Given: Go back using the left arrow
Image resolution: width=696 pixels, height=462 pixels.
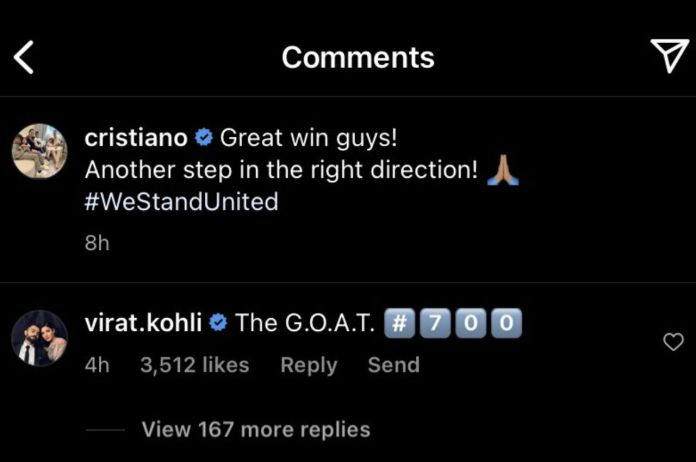Looking at the screenshot, I should pos(24,58).
